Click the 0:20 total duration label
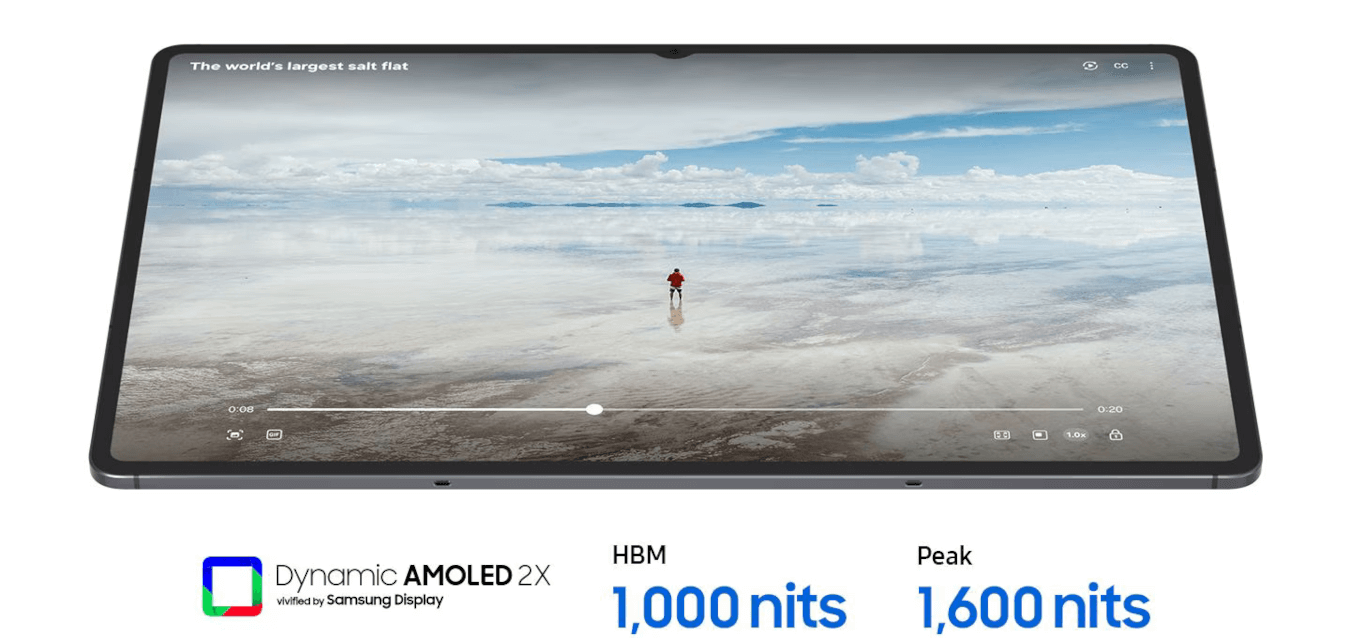The height and width of the screenshot is (638, 1350). click(1110, 409)
